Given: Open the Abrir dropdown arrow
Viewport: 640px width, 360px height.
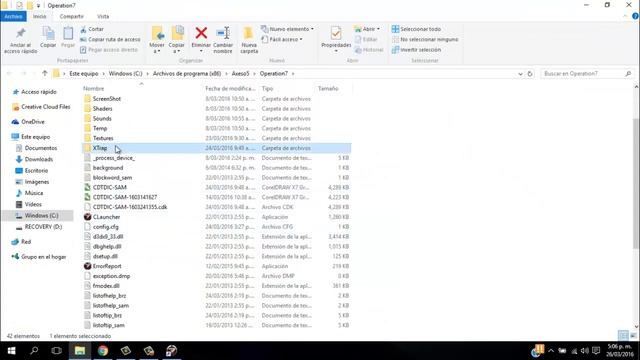Looking at the screenshot, I should [378, 29].
